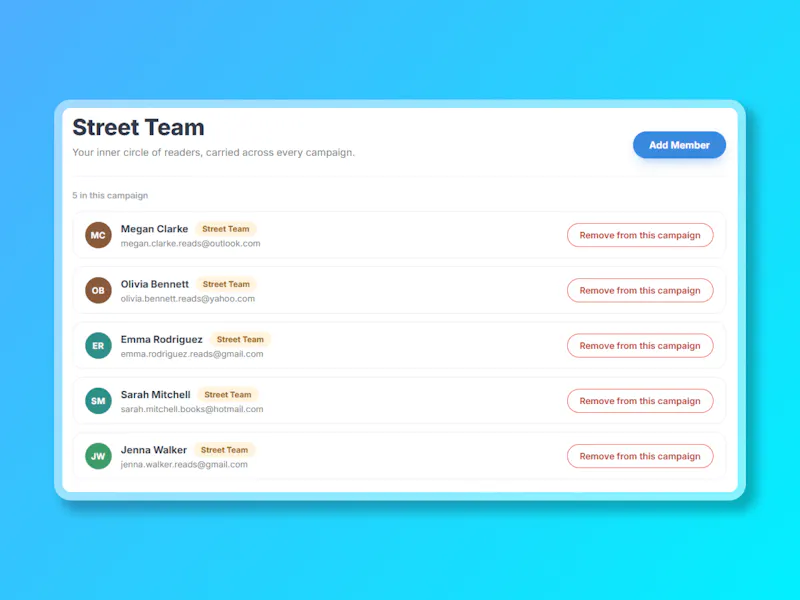Click megan.clarke.reads@outlook.com email
This screenshot has width=800, height=600.
pos(190,243)
